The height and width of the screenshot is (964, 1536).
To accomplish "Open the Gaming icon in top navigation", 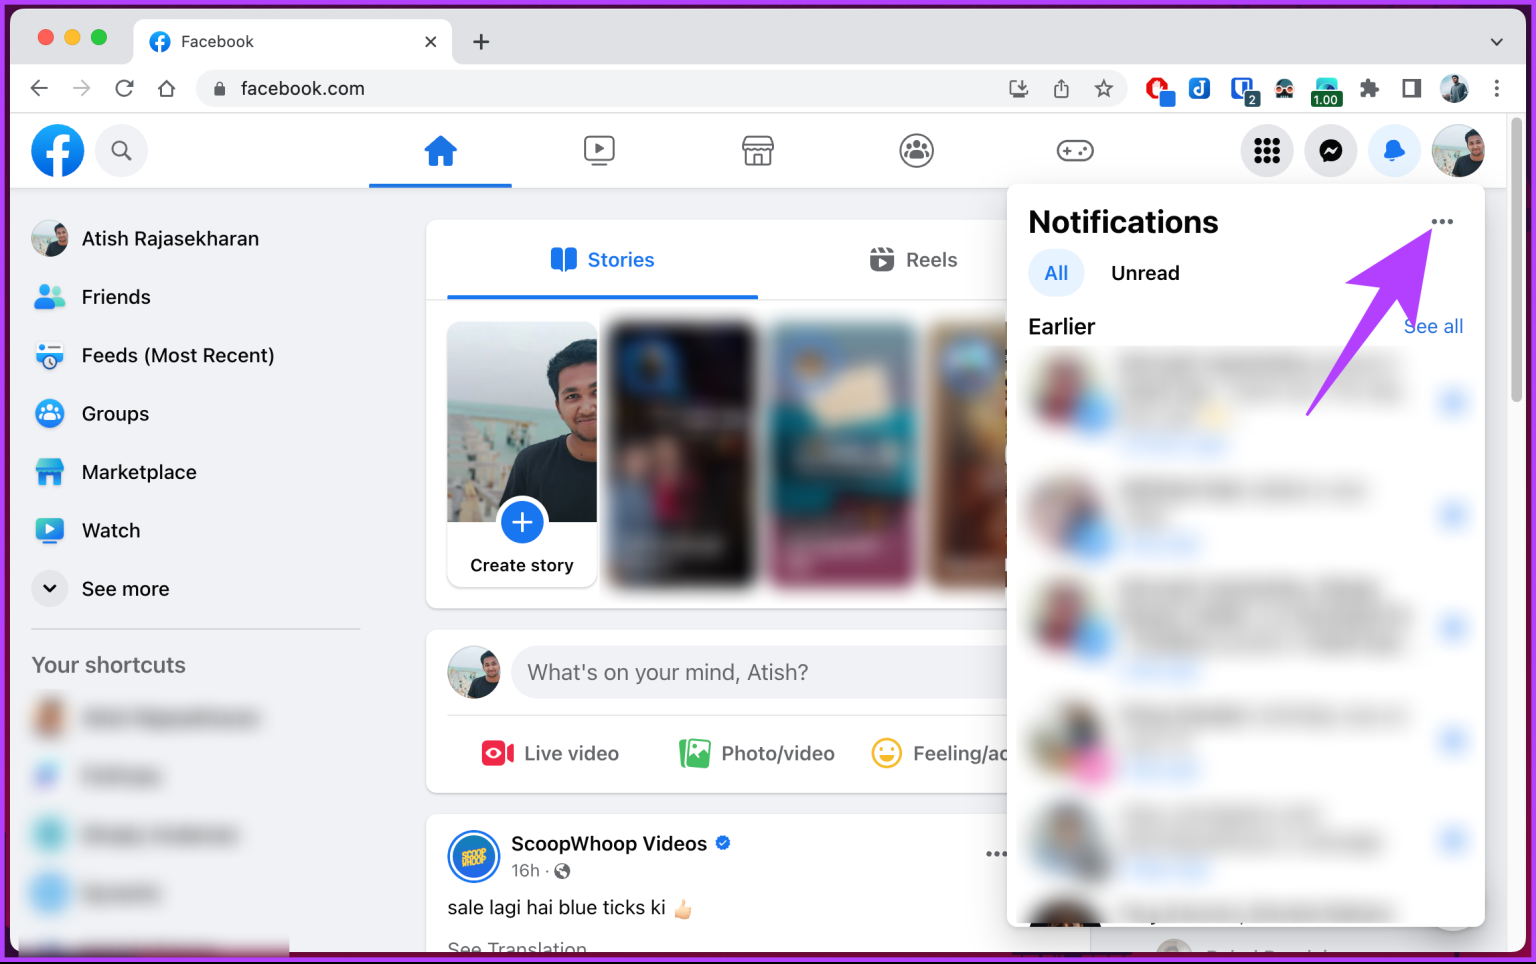I will pos(1074,150).
